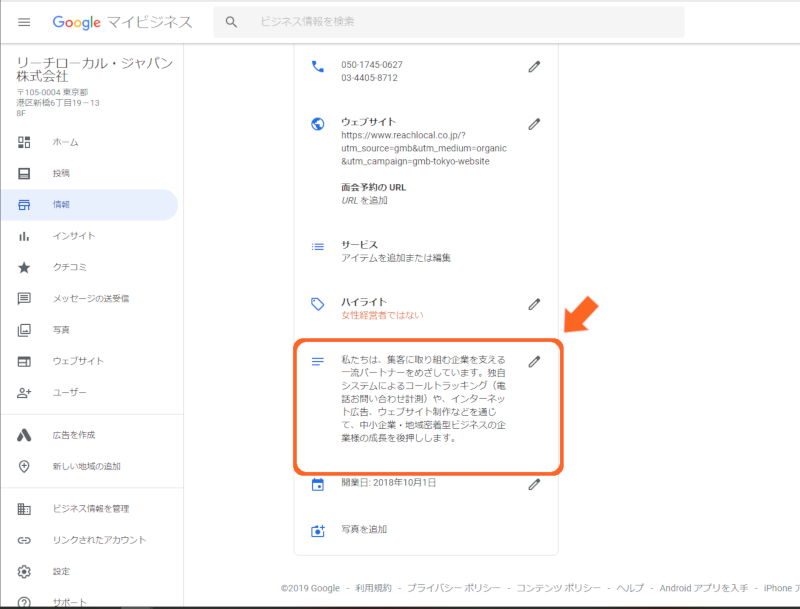Open クチコミ reviews in the sidebar
This screenshot has width=800, height=609.
pyautogui.click(x=89, y=267)
